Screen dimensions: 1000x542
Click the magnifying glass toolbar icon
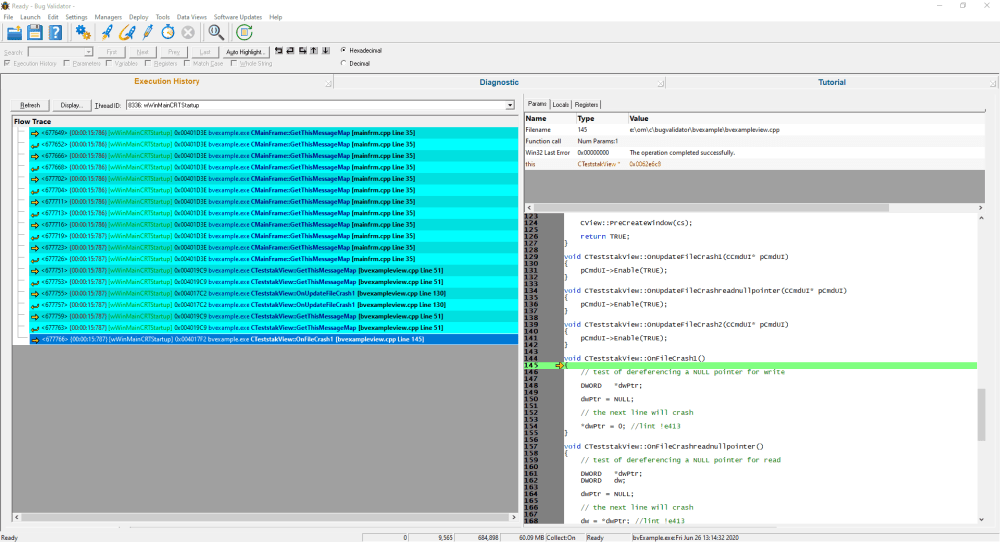pyautogui.click(x=216, y=33)
